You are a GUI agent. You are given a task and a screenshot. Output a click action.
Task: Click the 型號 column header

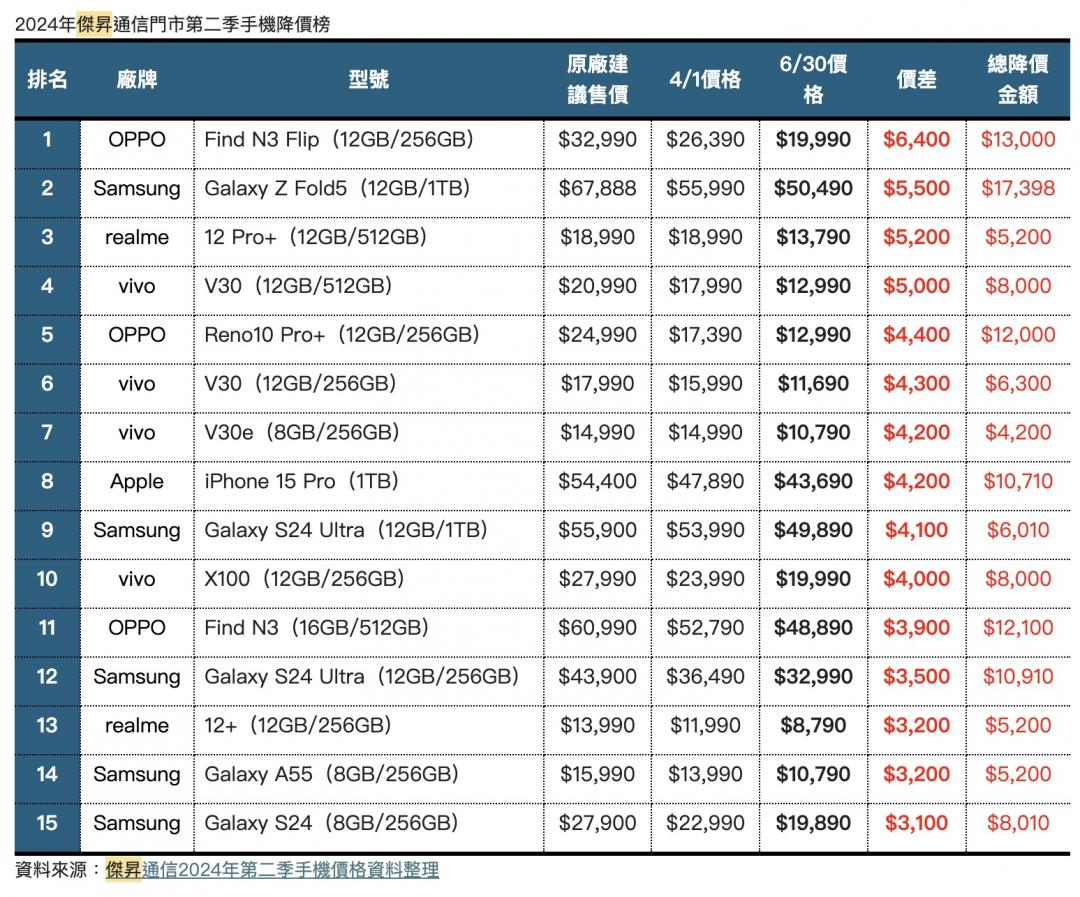click(368, 80)
